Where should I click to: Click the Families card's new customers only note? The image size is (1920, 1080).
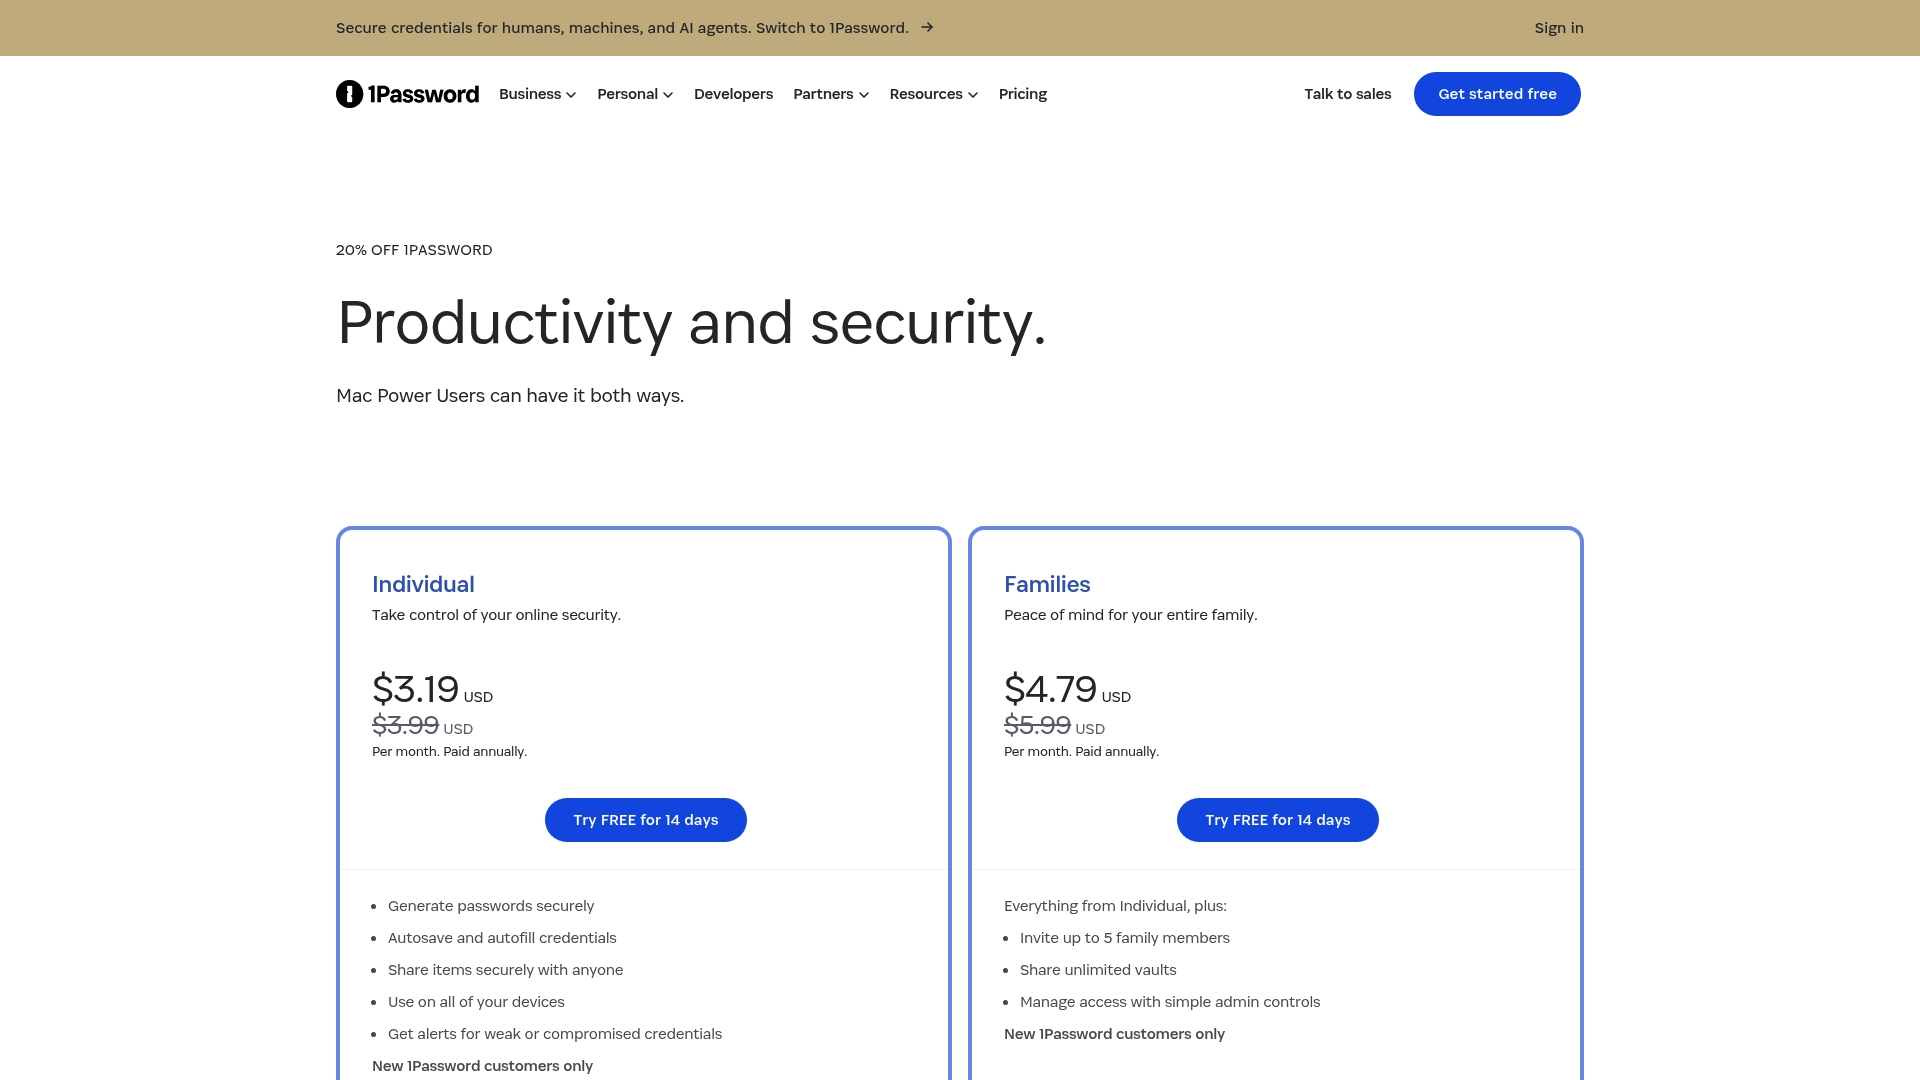1114,1034
